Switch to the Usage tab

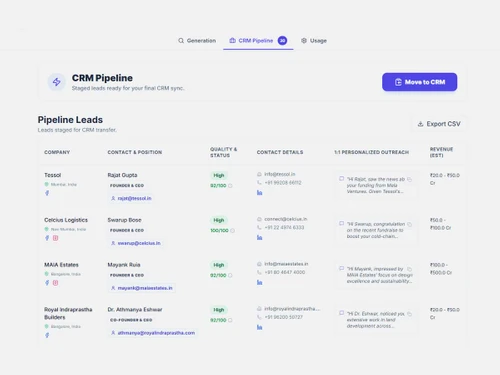click(x=314, y=41)
